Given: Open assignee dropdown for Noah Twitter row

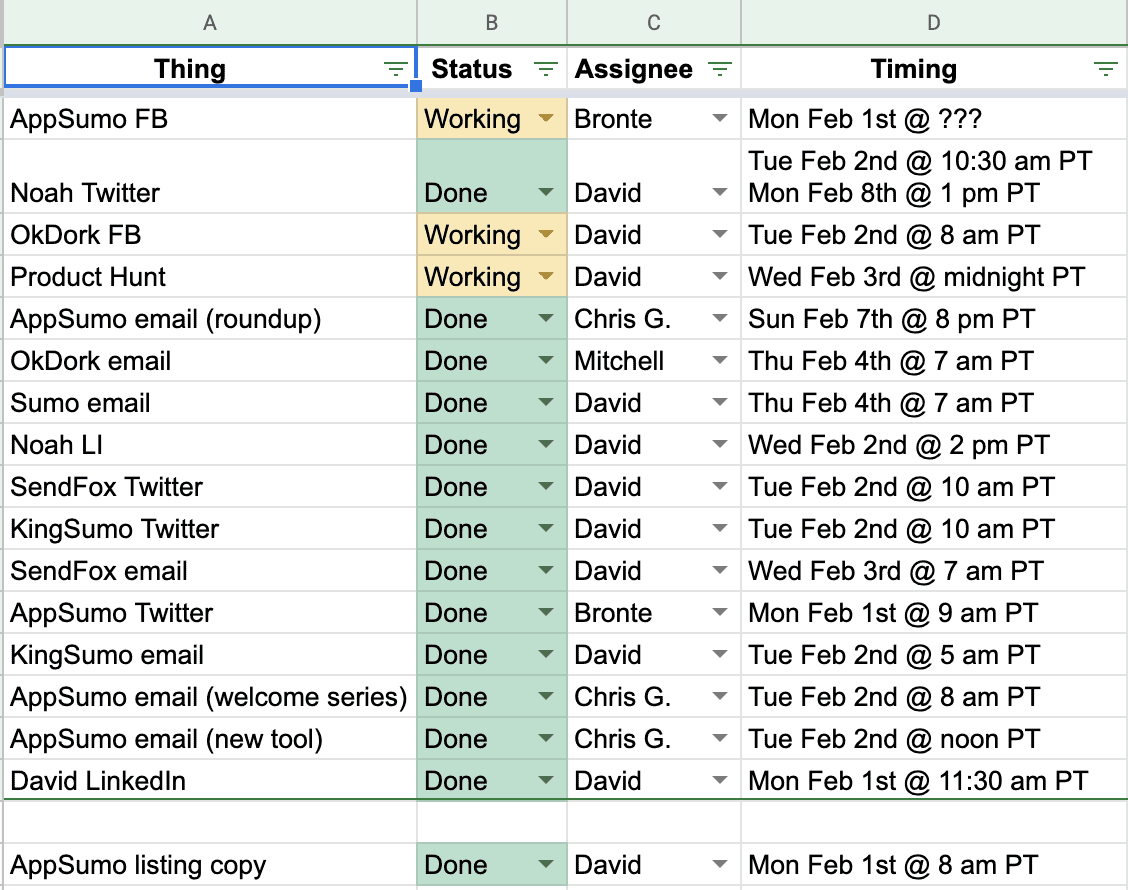Looking at the screenshot, I should 720,192.
